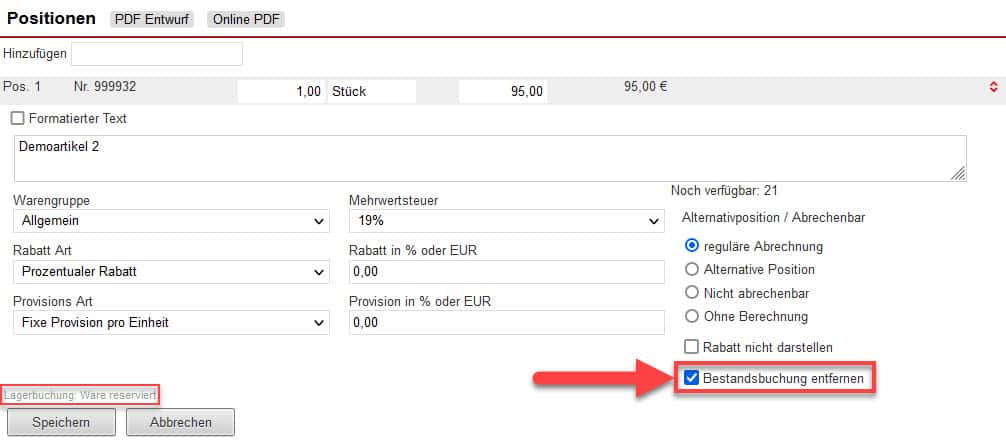Choose Alternative Position radio button
The image size is (1006, 445).
pos(691,269)
